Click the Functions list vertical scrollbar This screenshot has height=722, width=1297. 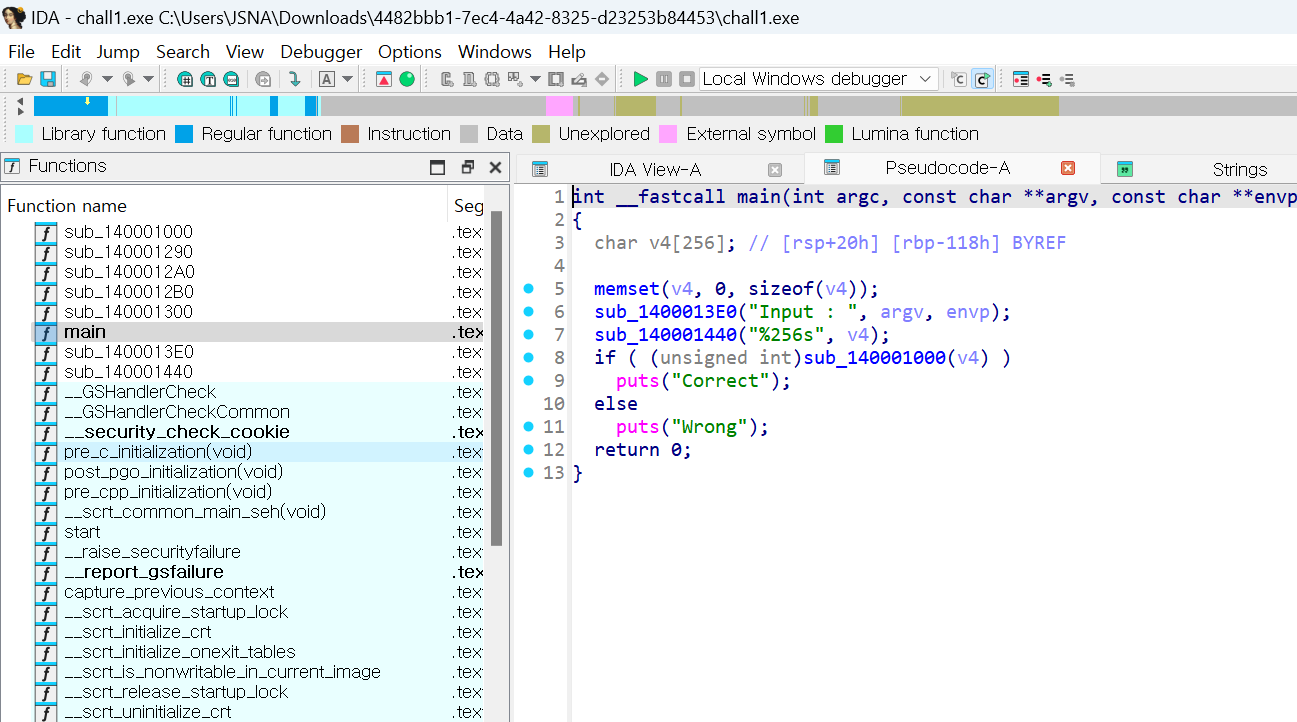[x=497, y=380]
